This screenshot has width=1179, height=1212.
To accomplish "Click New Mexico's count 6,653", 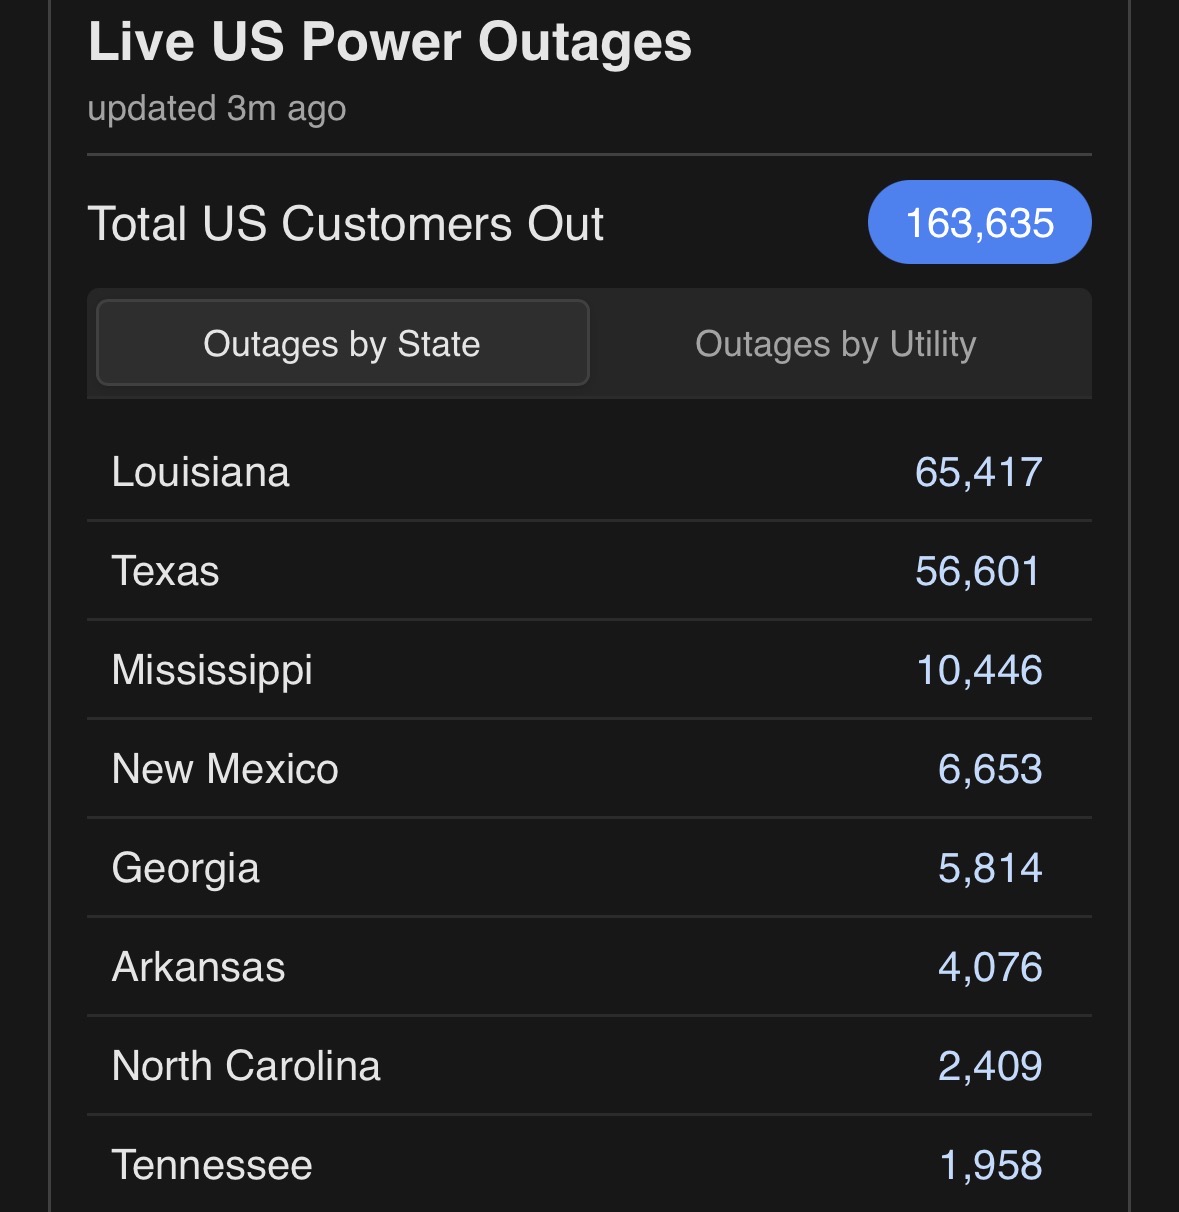I will pyautogui.click(x=989, y=769).
